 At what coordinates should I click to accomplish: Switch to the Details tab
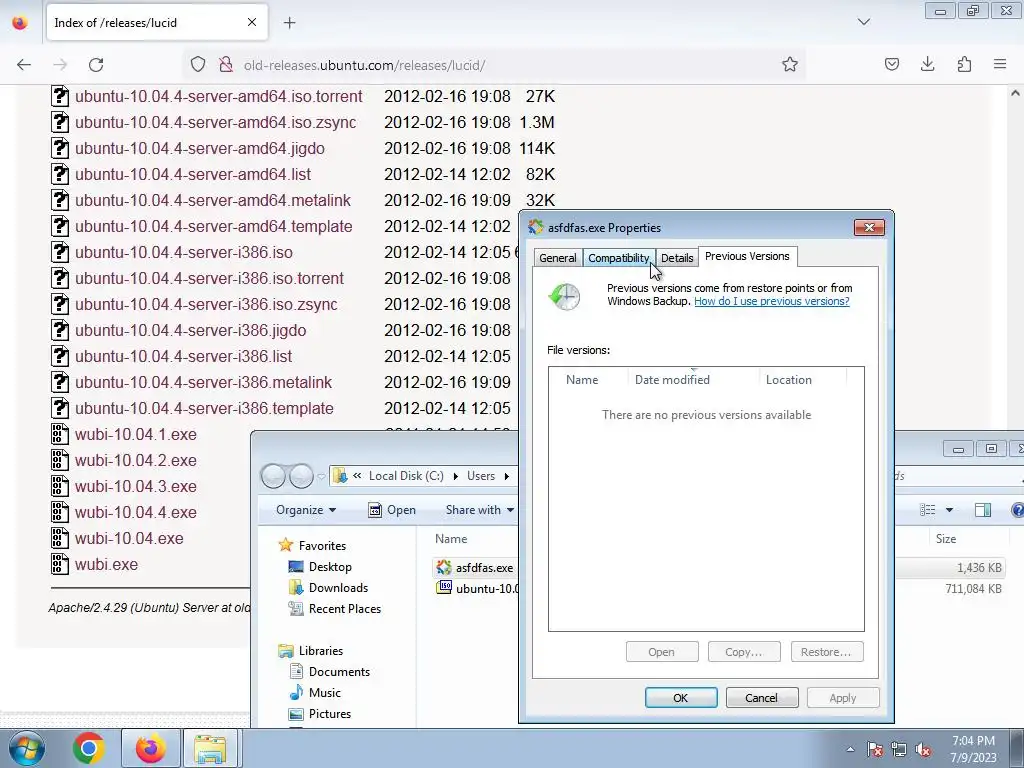677,258
